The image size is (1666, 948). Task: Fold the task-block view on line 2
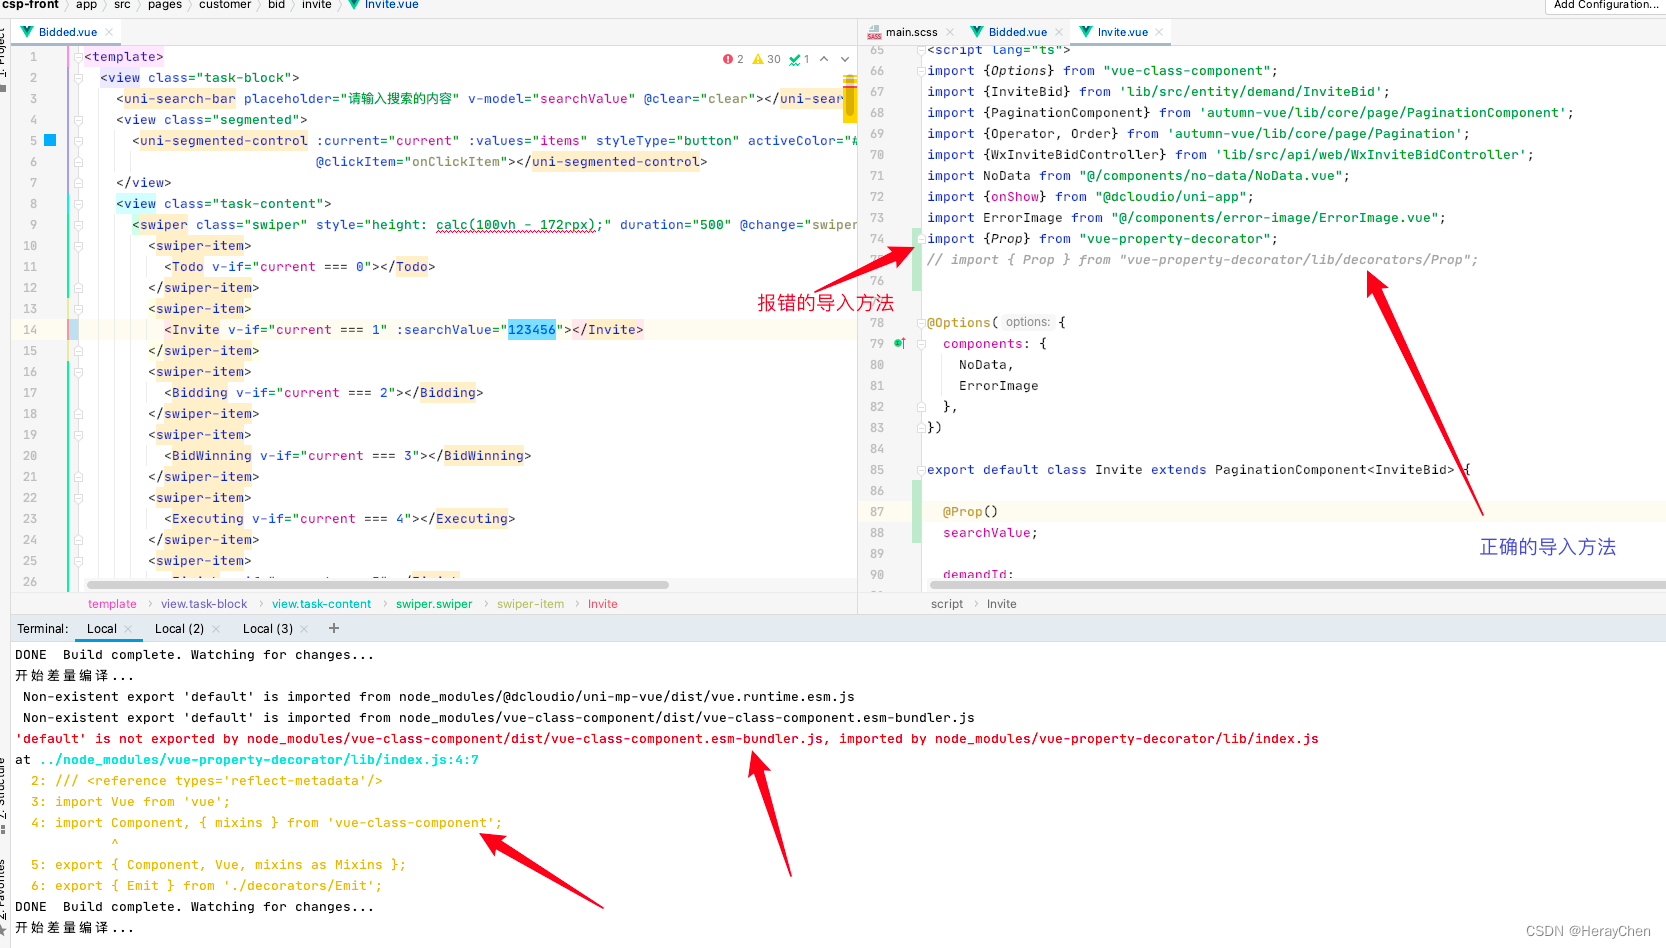pyautogui.click(x=77, y=78)
